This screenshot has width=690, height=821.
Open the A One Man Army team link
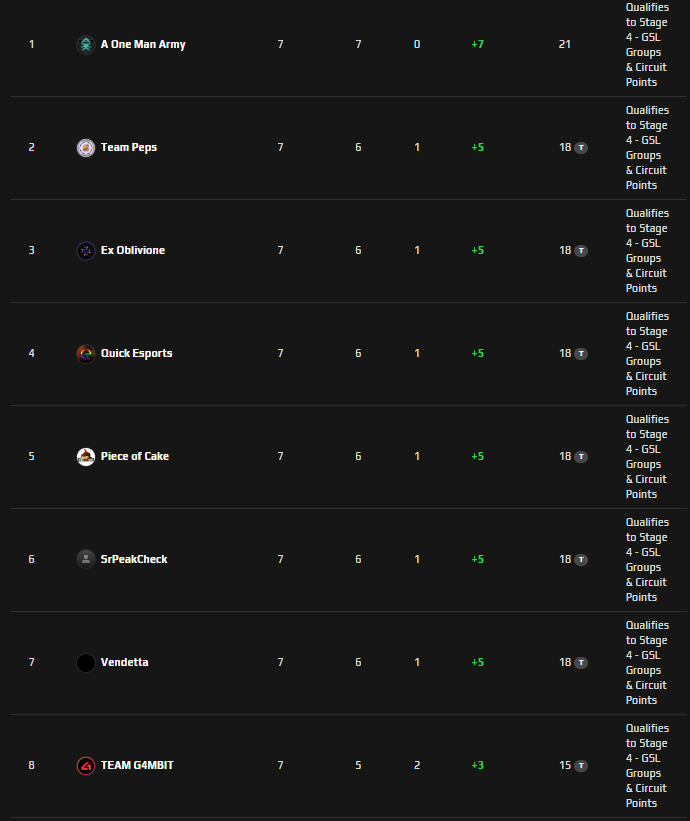tap(143, 45)
